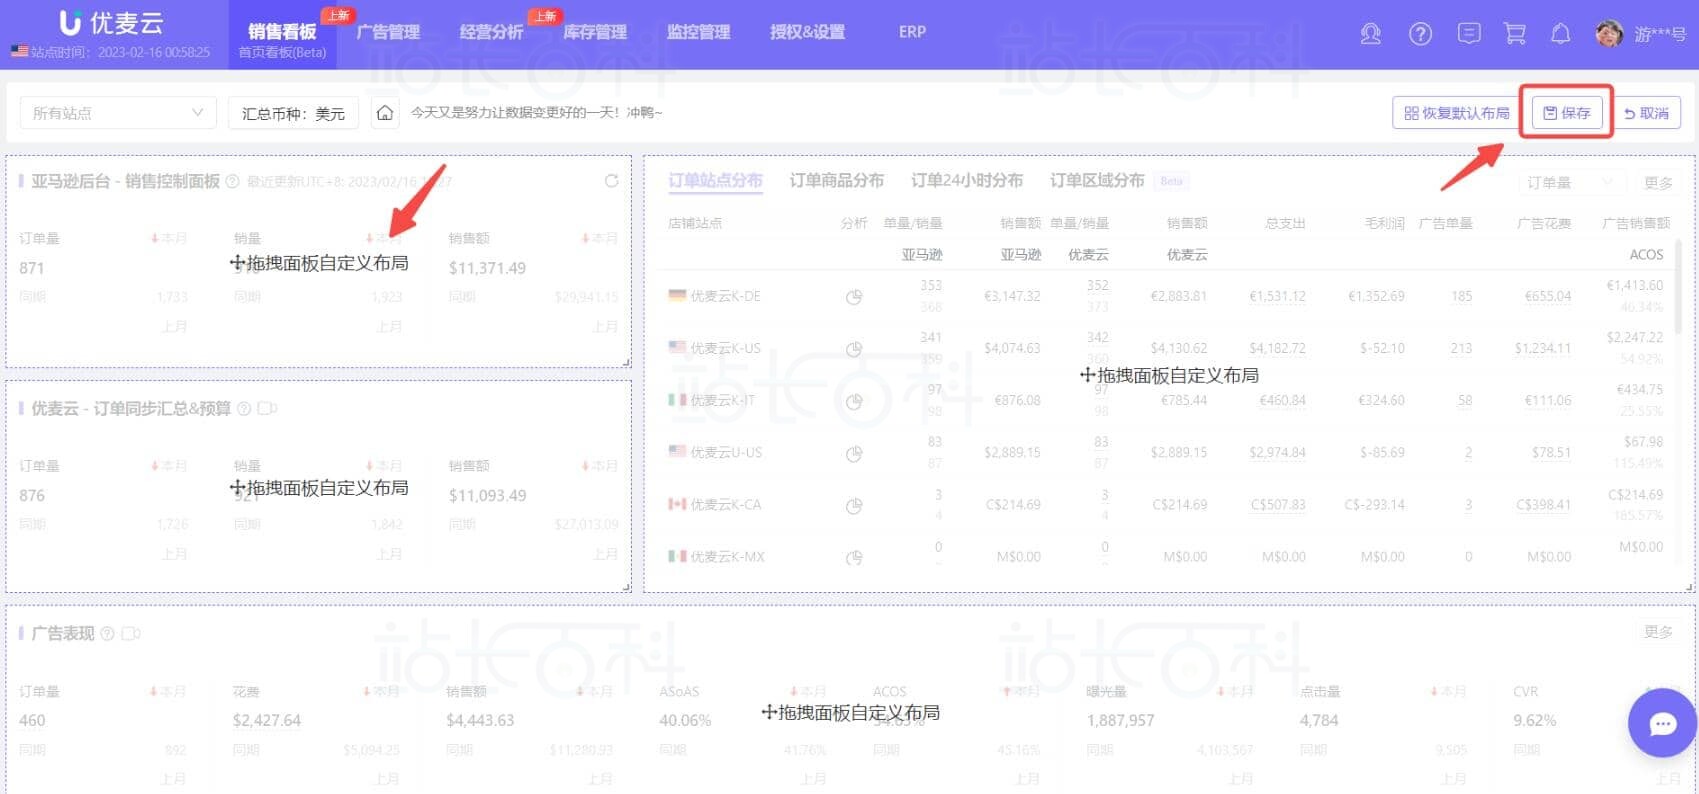The height and width of the screenshot is (794, 1699).
Task: Click 恢复默认布局 restore layout button
Action: coord(1457,113)
